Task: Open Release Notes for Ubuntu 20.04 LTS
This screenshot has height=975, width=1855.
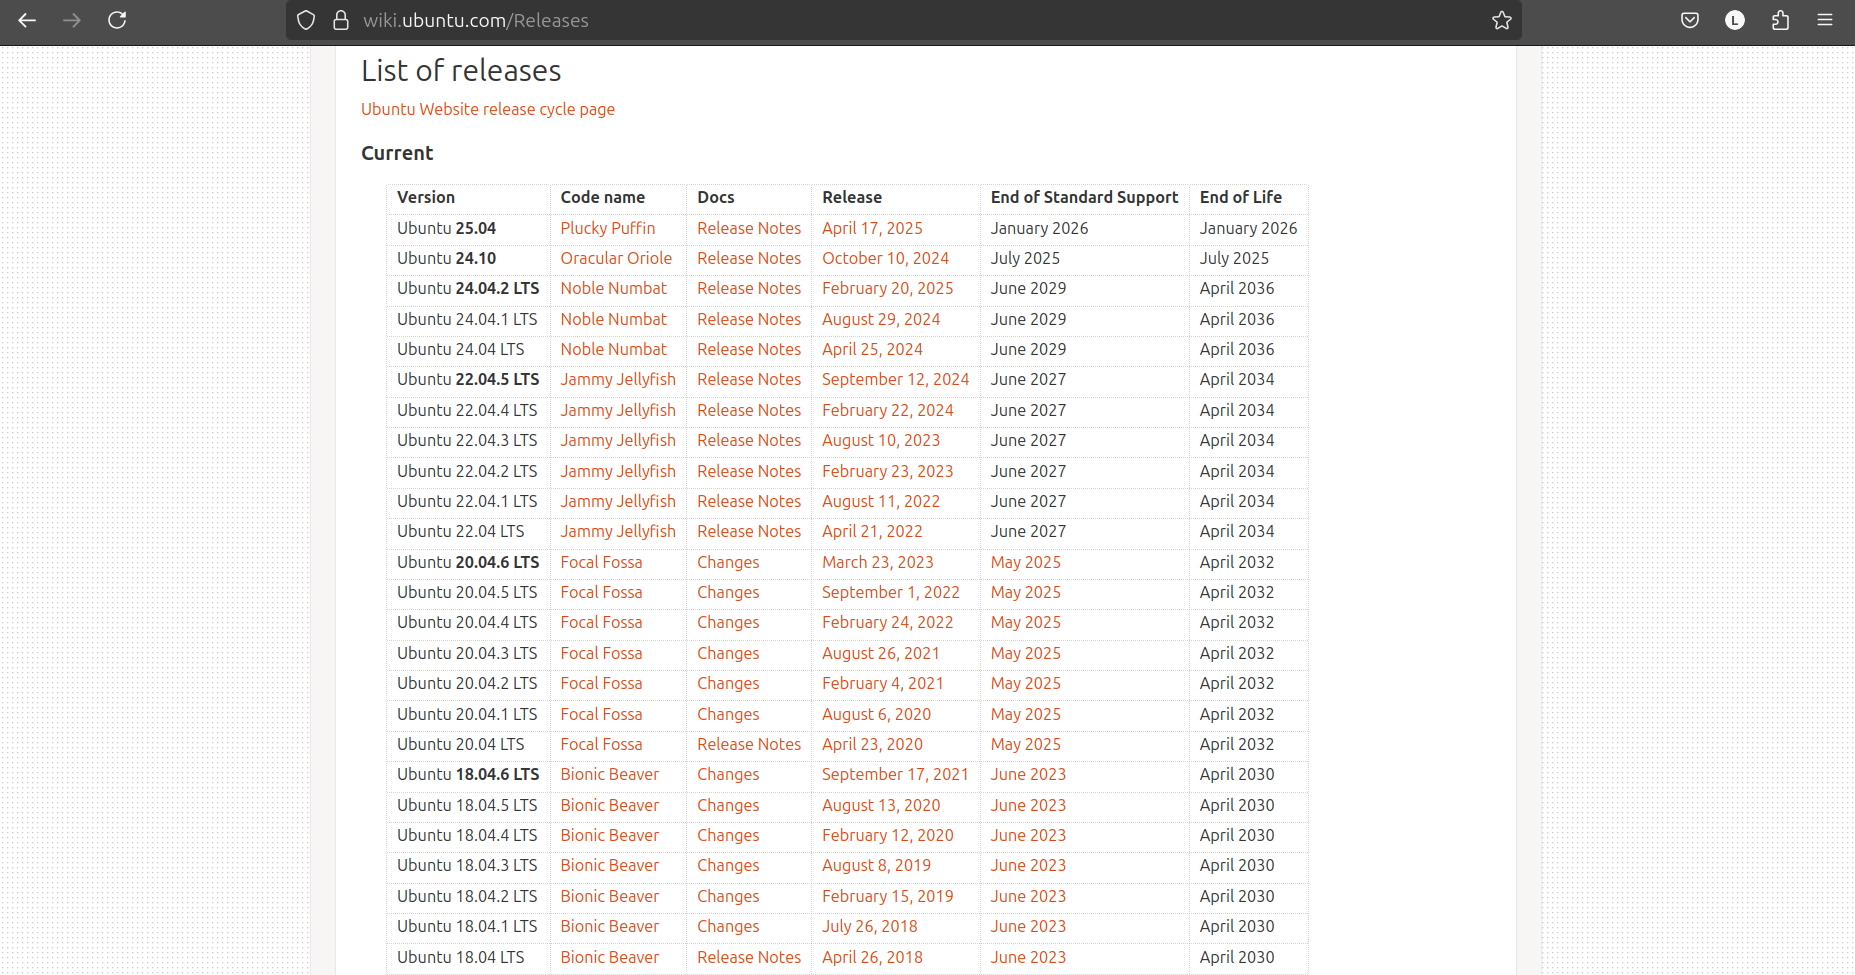Action: click(x=749, y=744)
